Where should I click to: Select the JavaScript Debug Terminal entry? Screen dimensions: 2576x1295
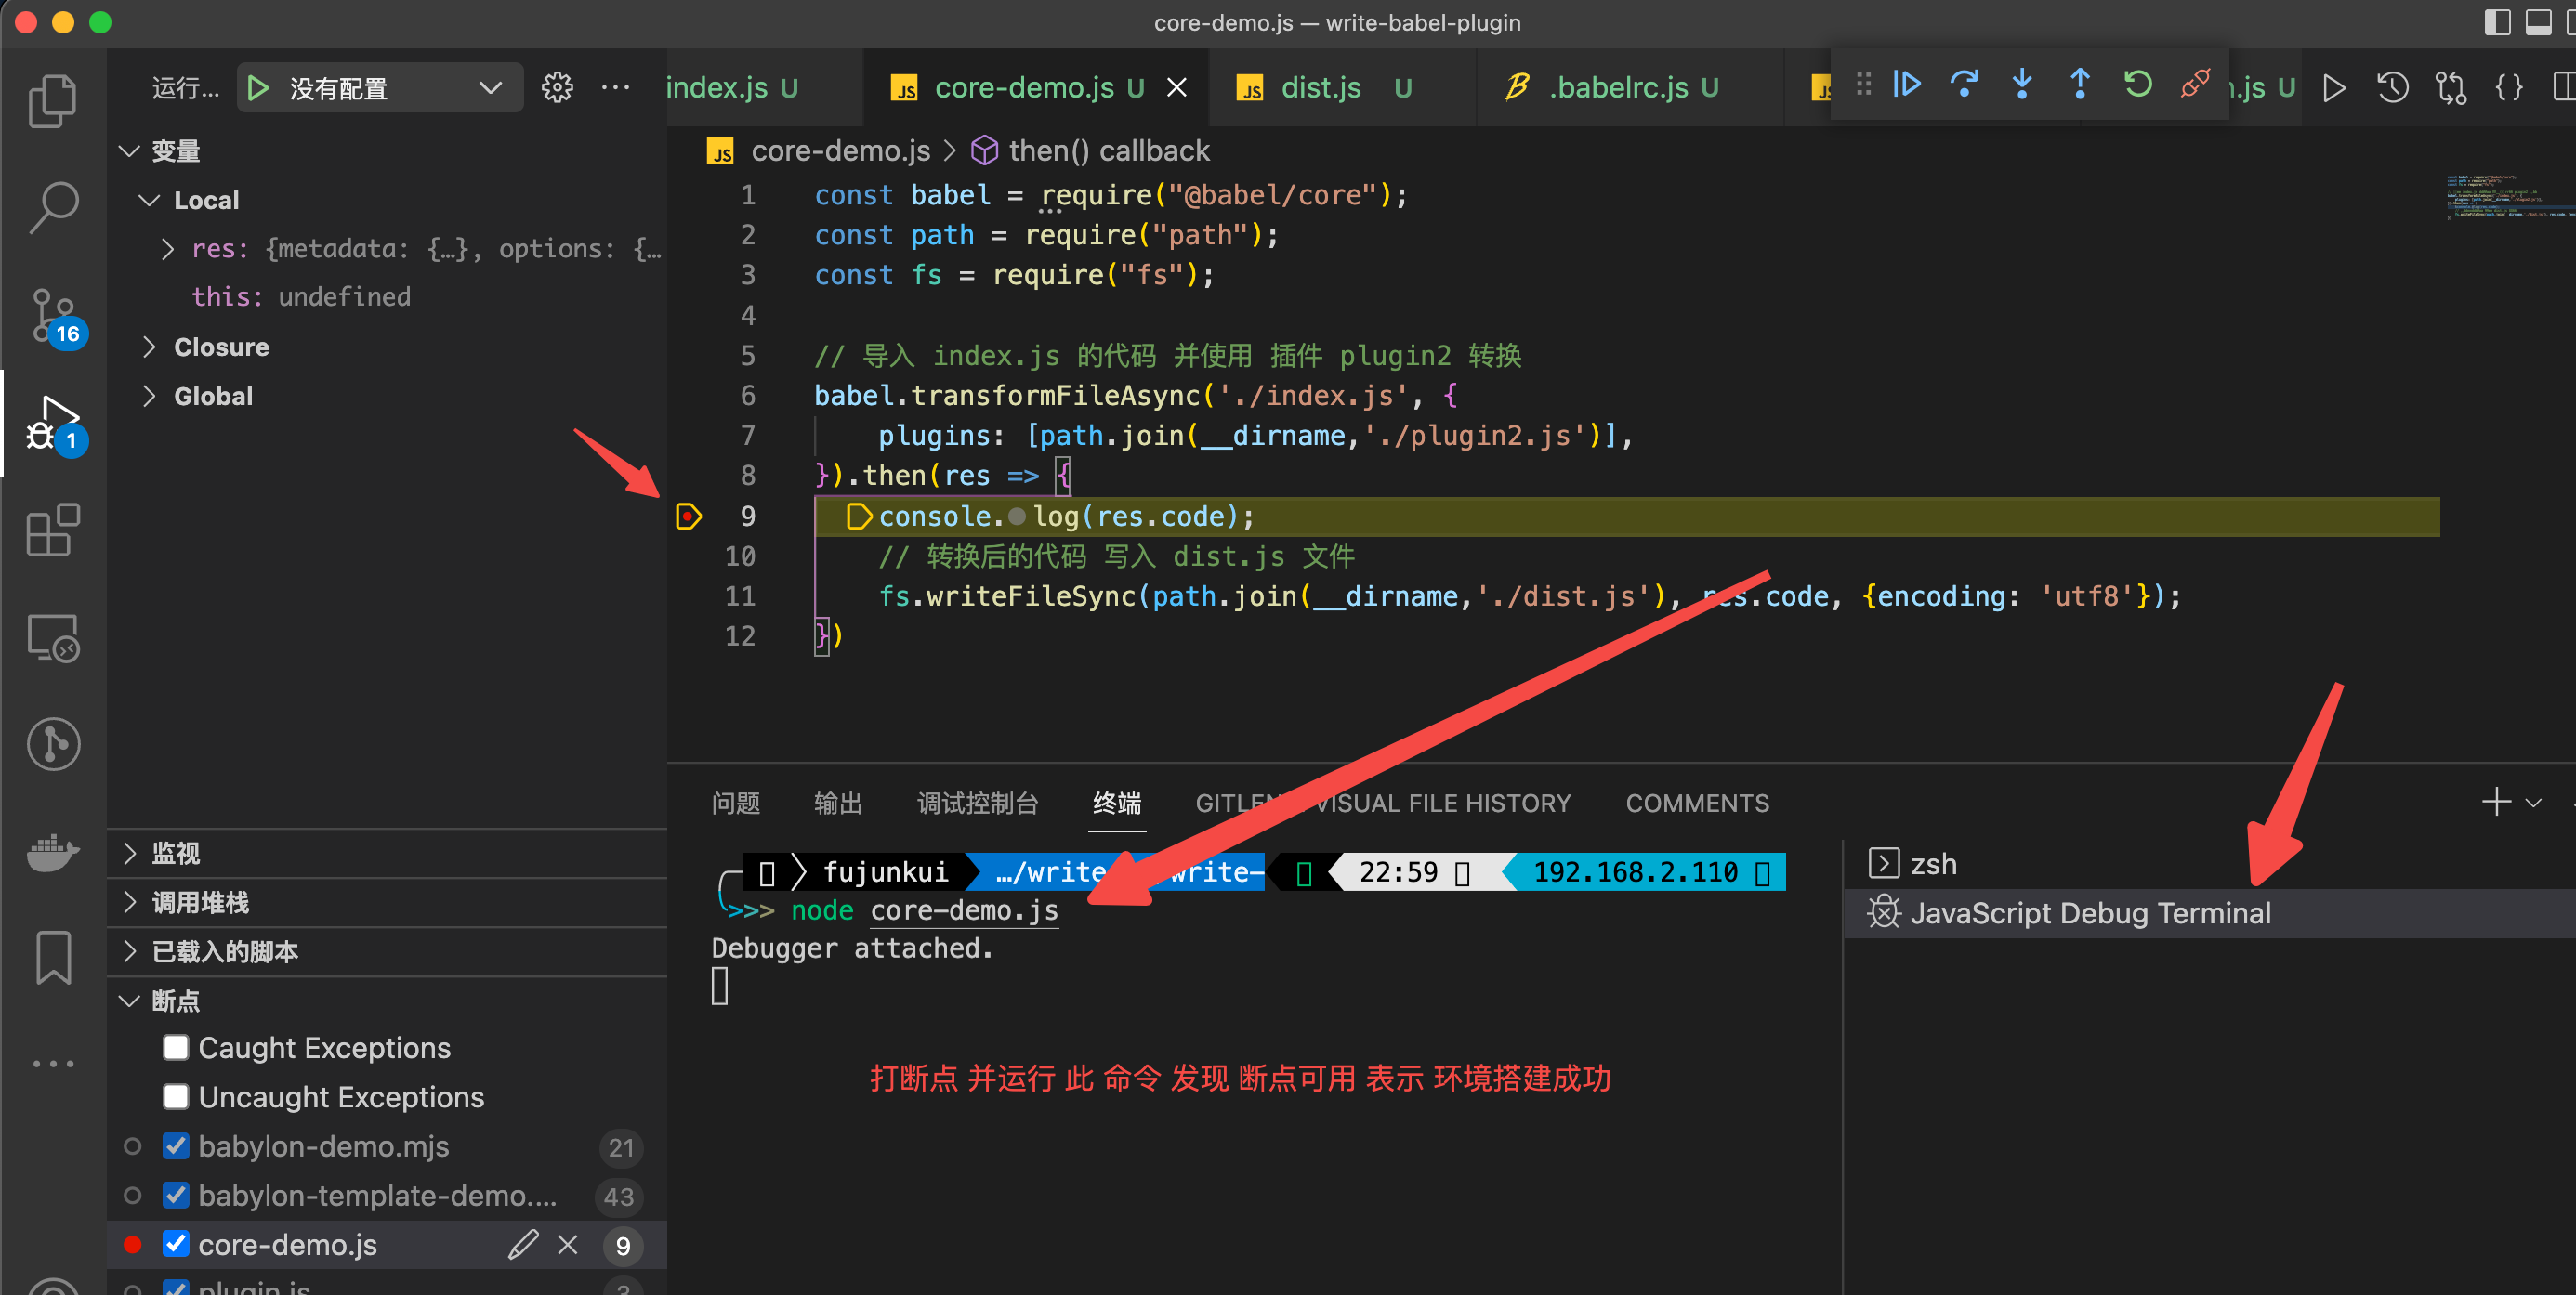point(2090,913)
